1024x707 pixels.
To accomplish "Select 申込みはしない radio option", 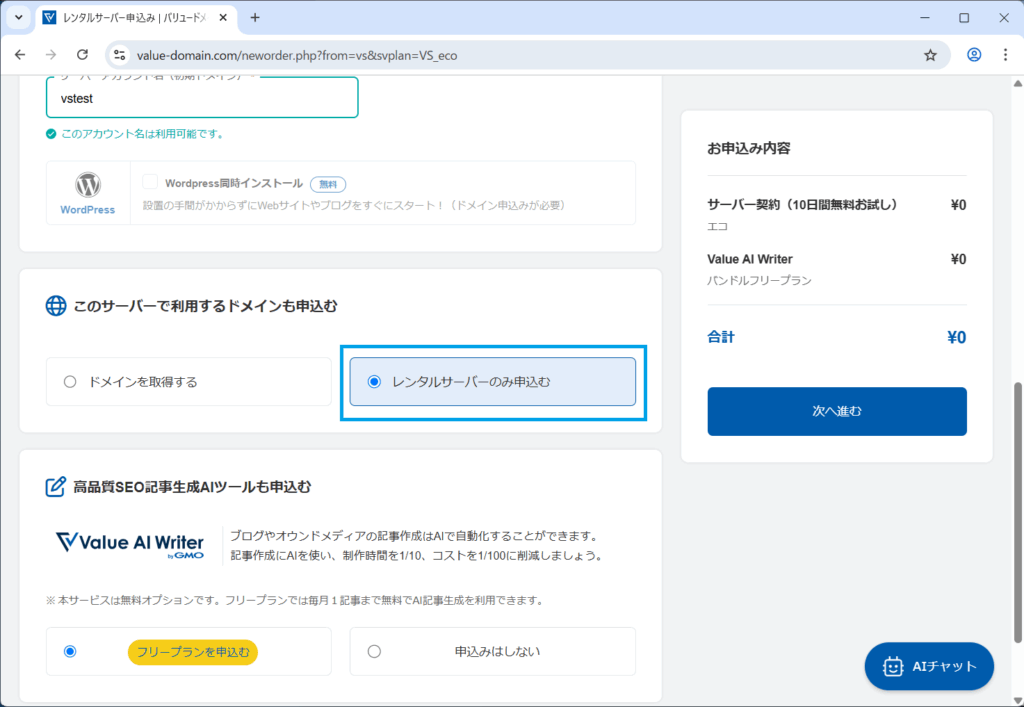I will tap(375, 652).
